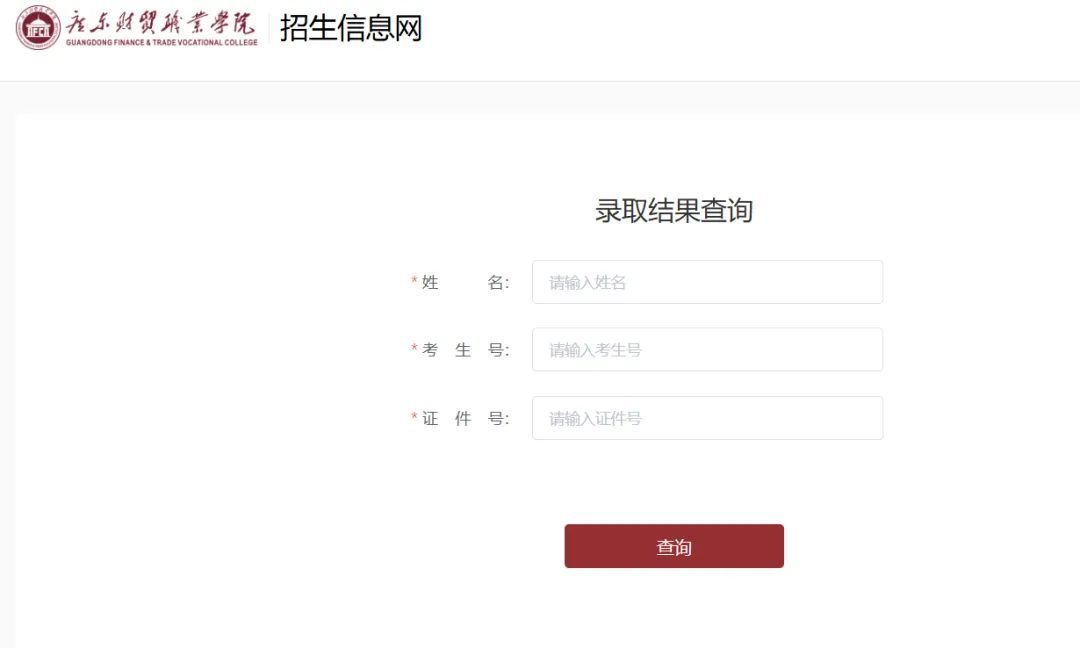Screen dimensions: 1080x648
Task: Focus the 证件号 input field
Action: click(x=707, y=418)
